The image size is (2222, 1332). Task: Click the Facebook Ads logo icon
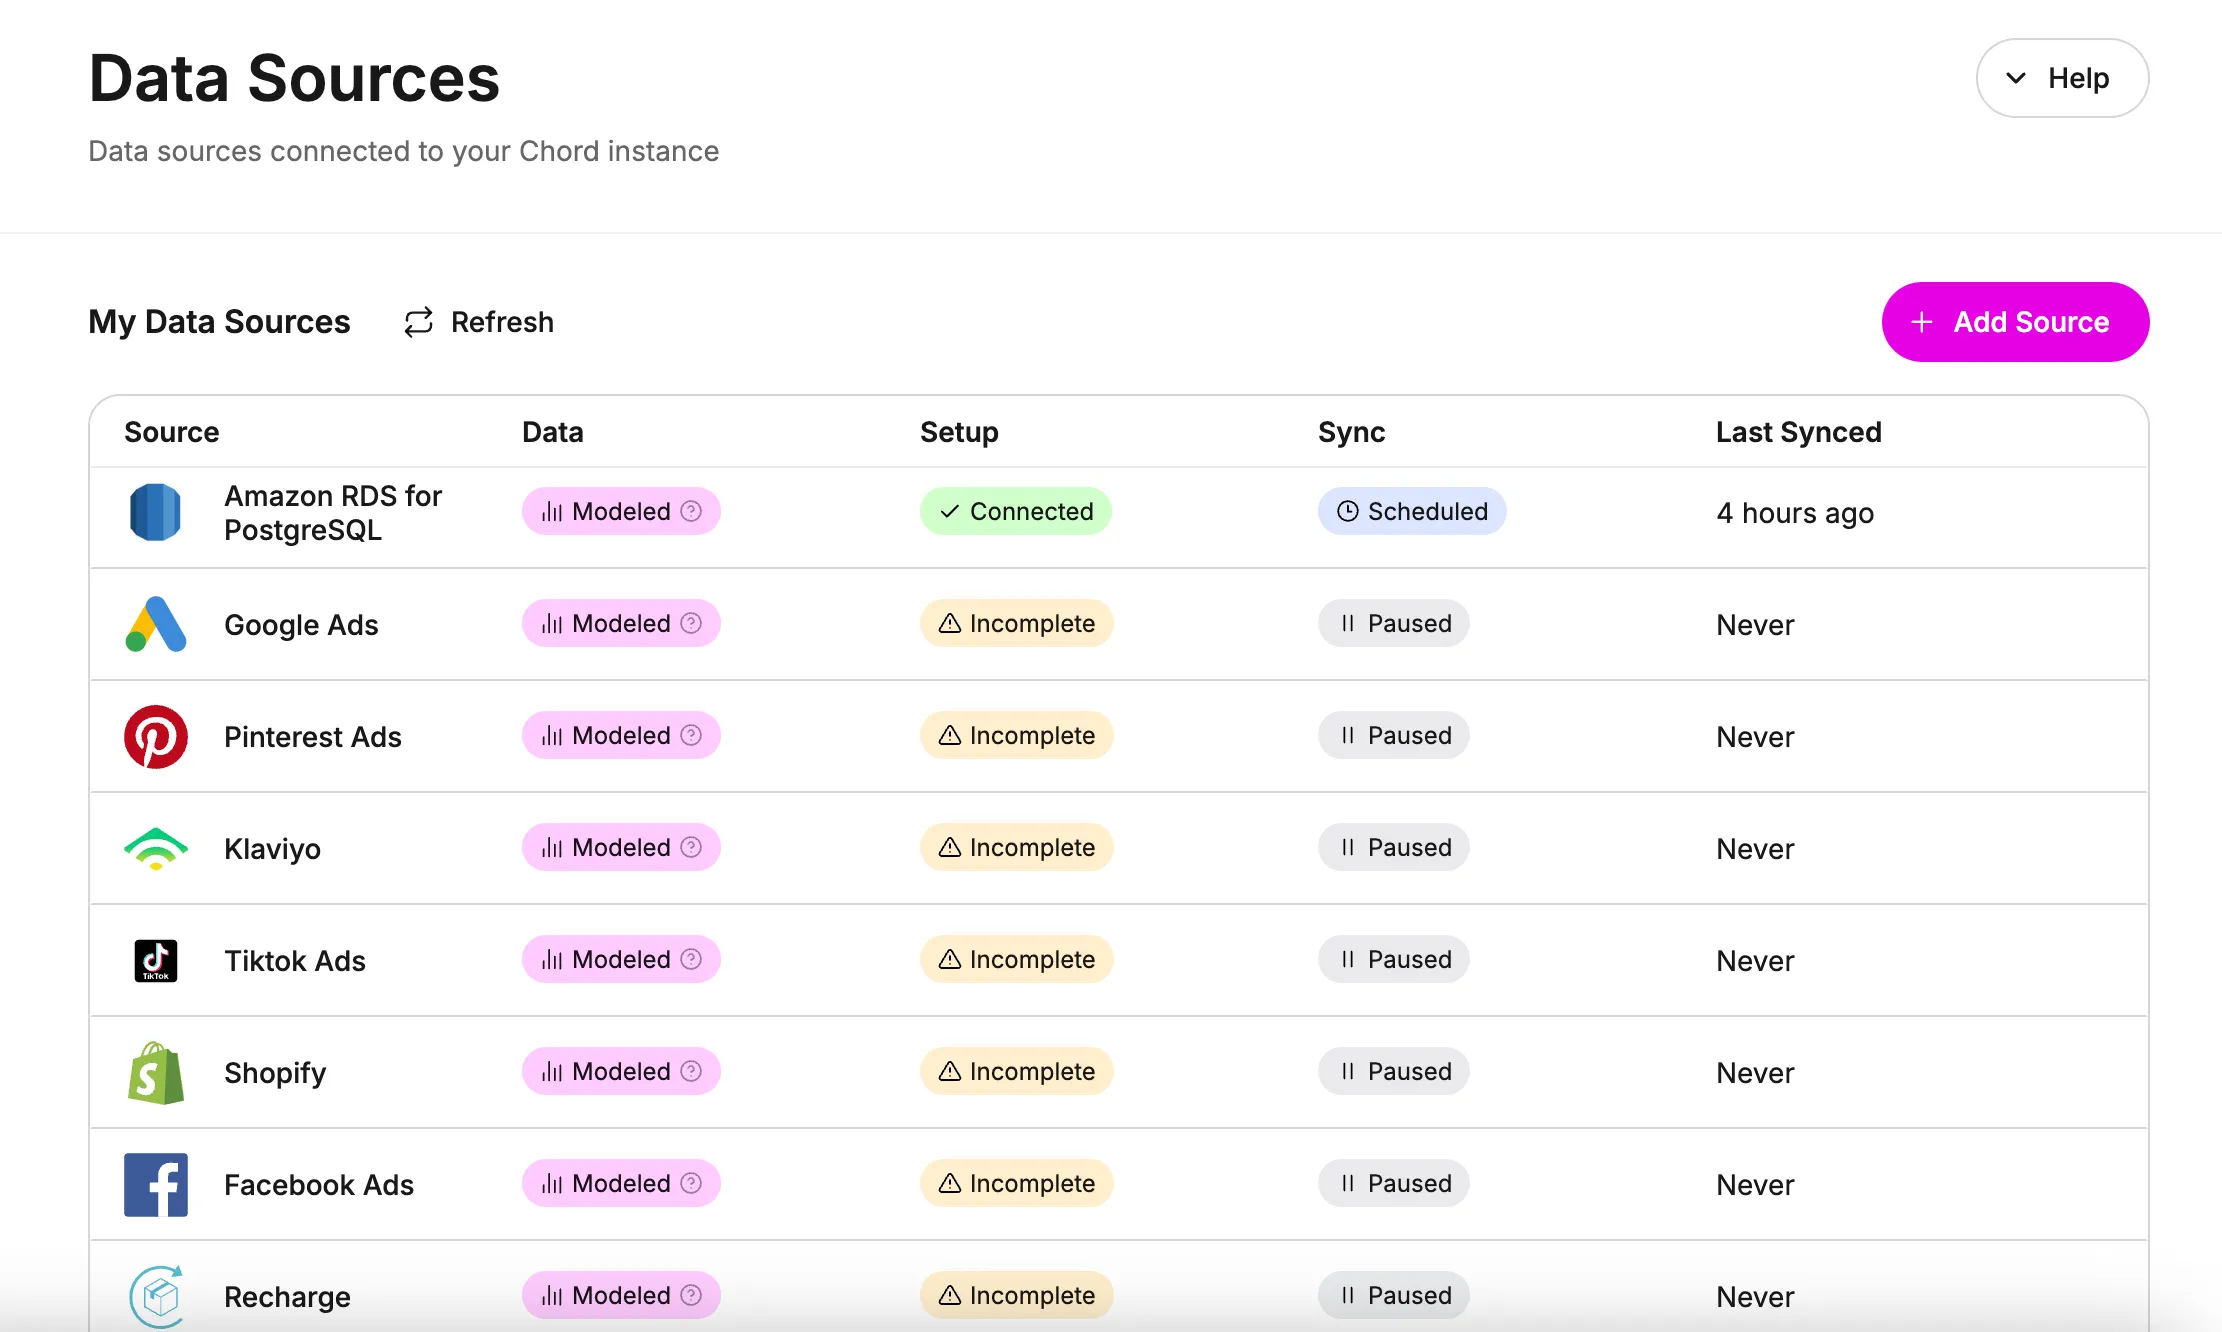[x=156, y=1185]
